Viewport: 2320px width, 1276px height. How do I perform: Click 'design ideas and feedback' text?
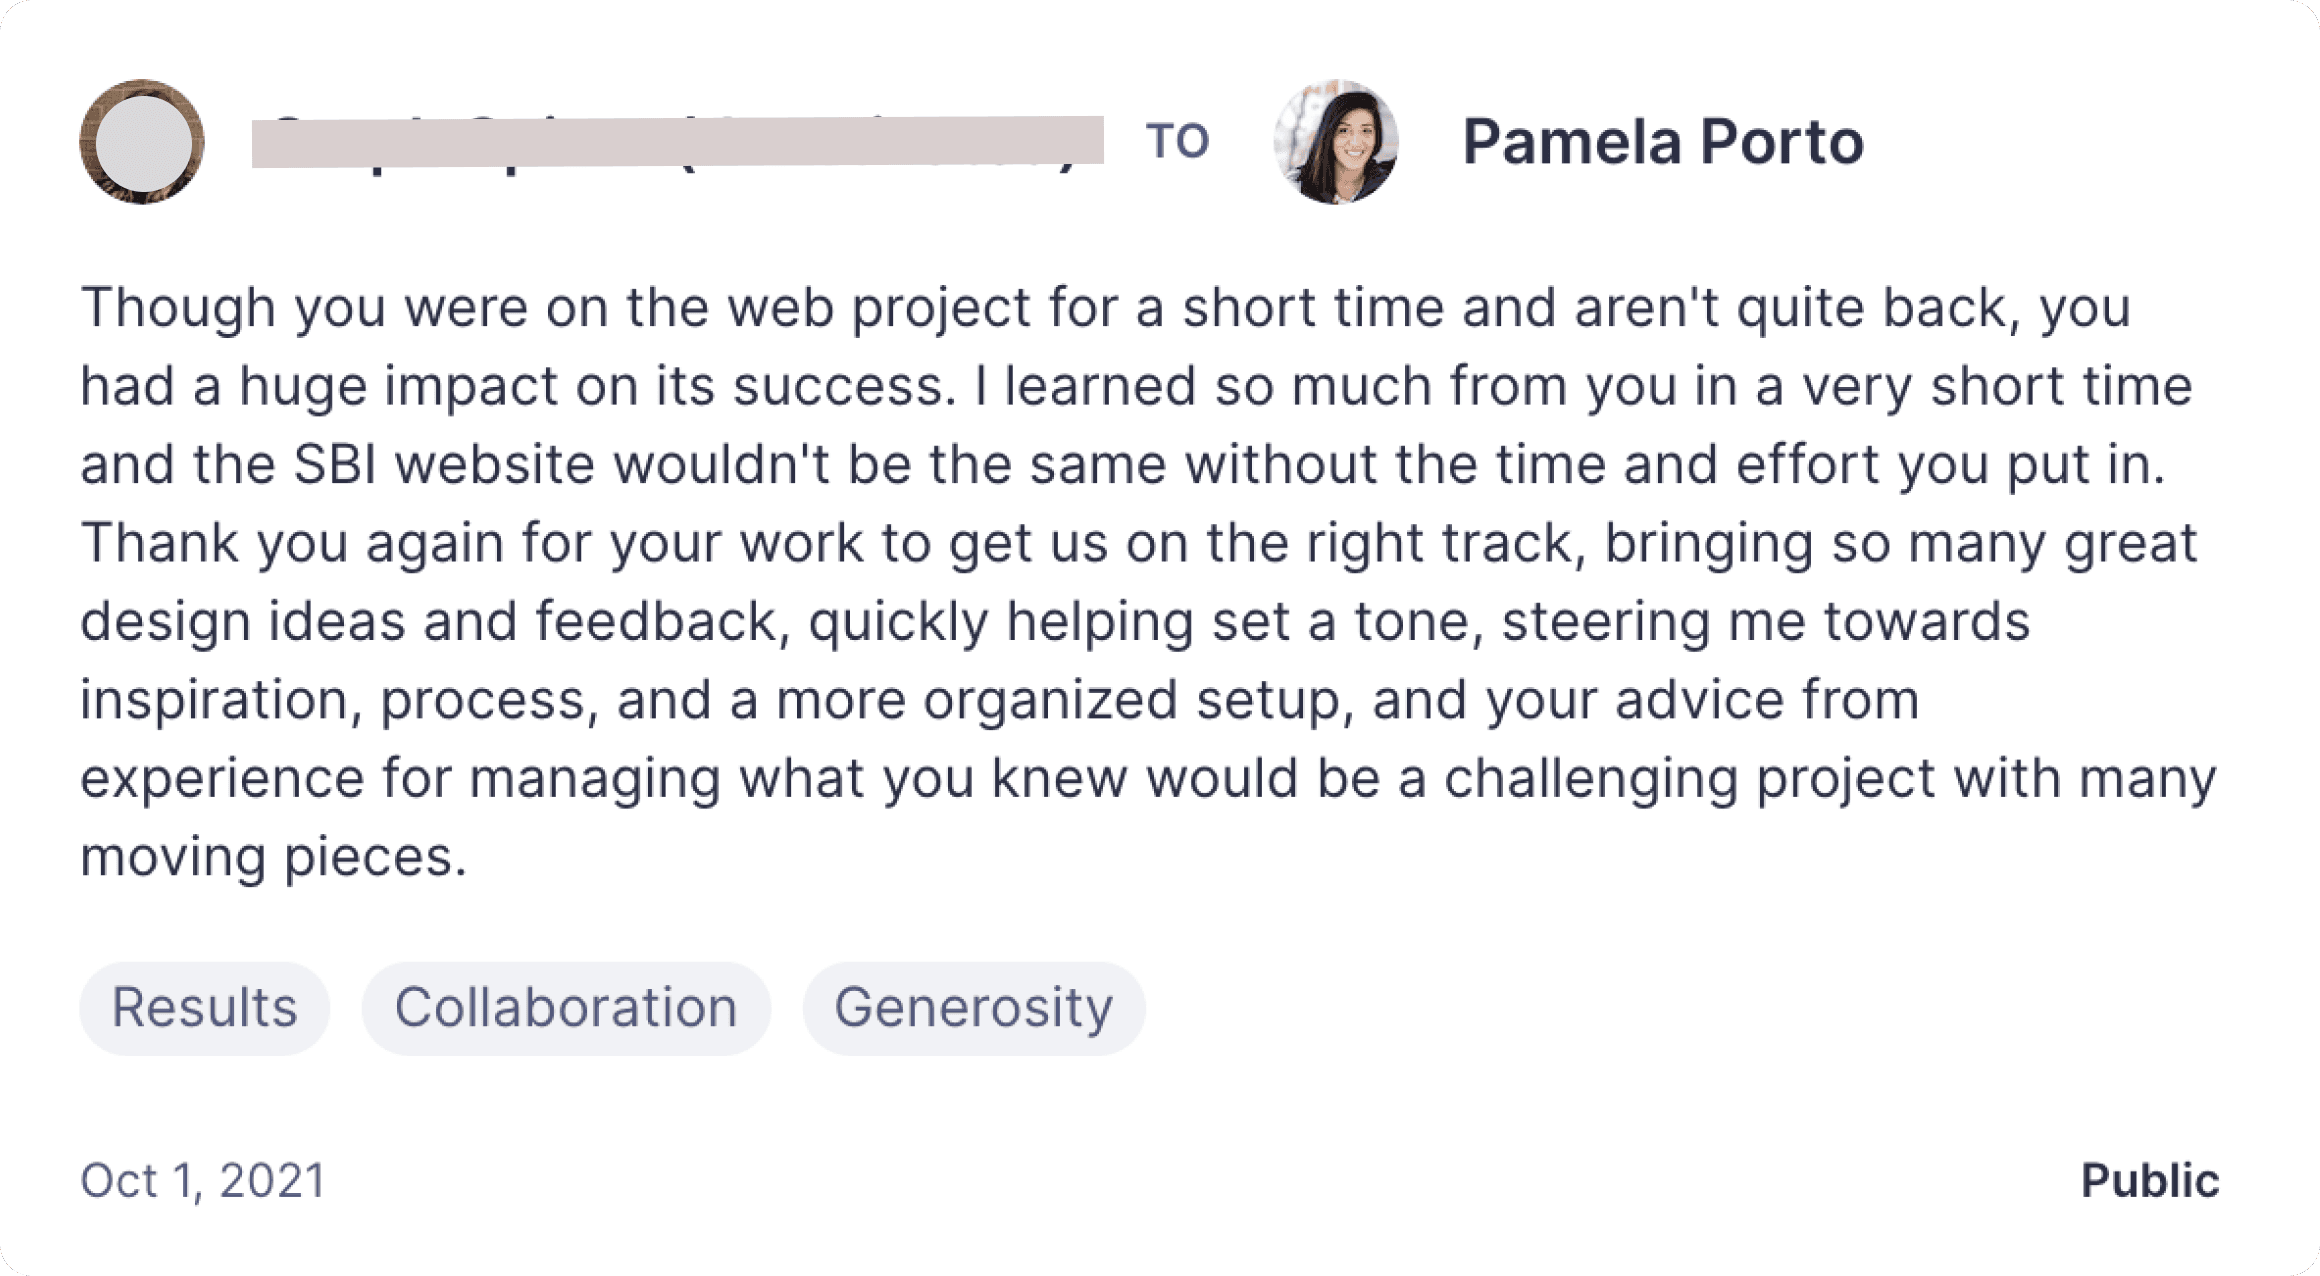[428, 622]
